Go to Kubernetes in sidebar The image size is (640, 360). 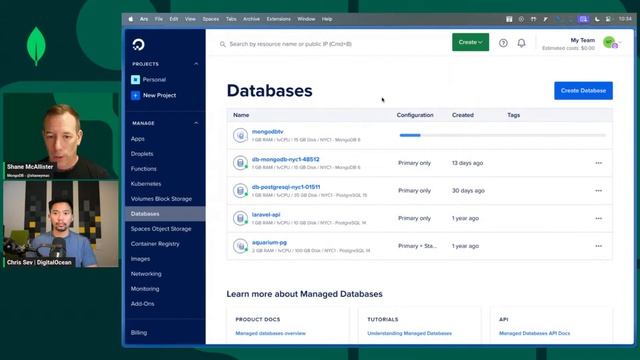tap(146, 184)
